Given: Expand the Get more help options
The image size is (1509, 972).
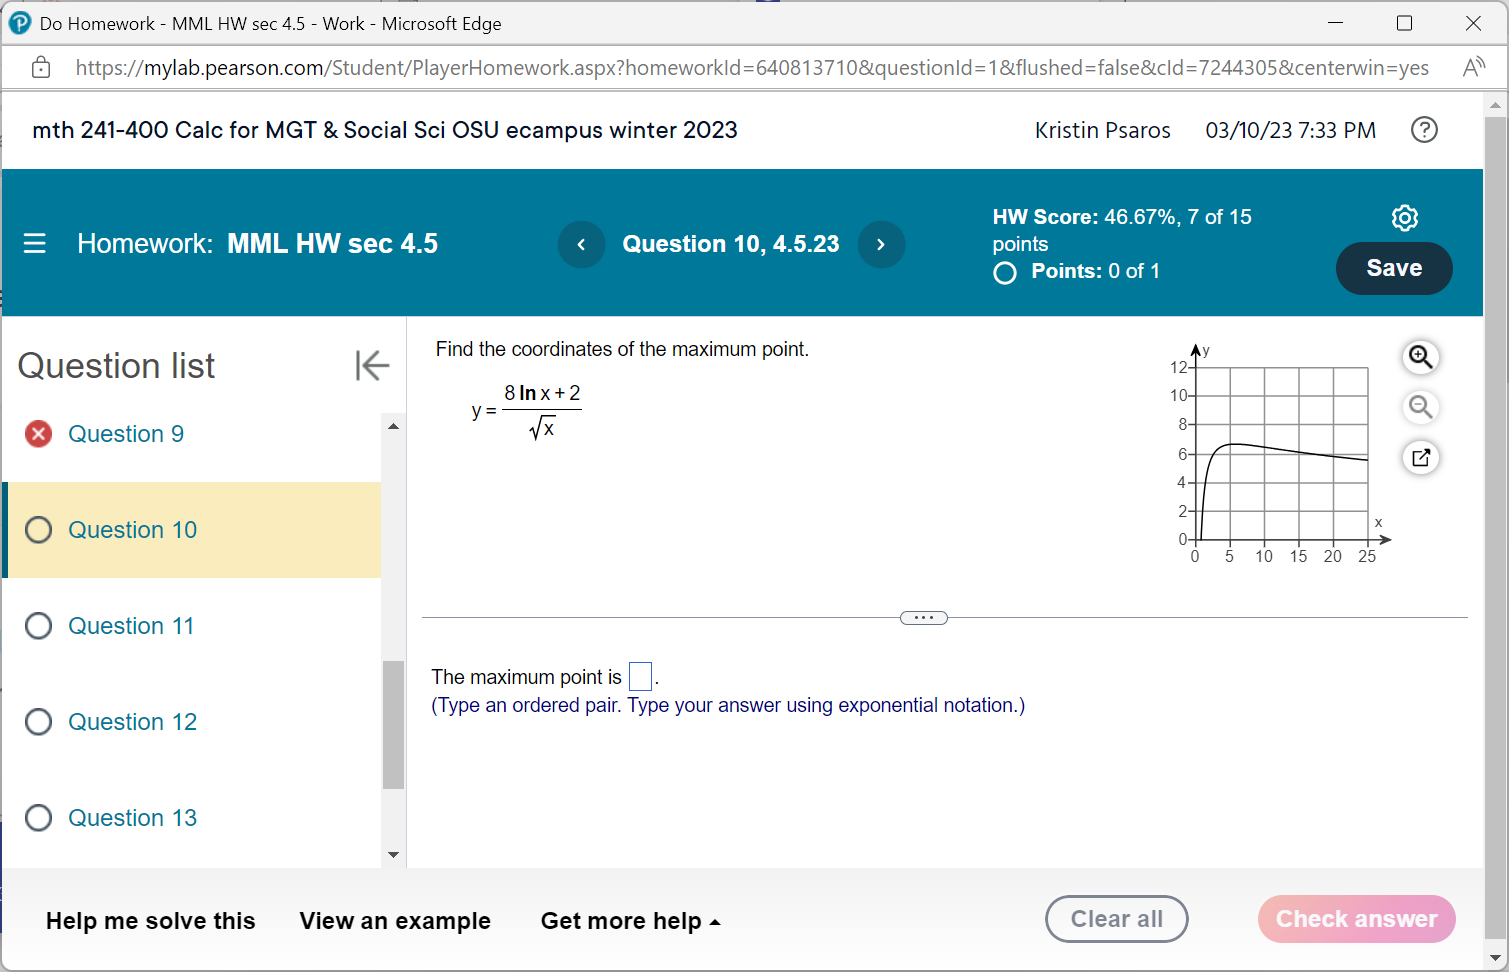Looking at the screenshot, I should tap(631, 920).
